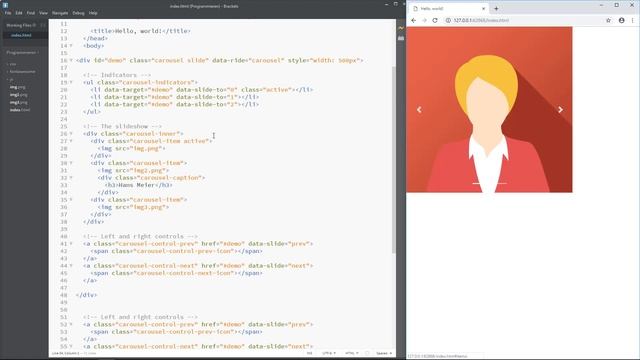Click the 'The slideshow' comment line

[x=122, y=127]
